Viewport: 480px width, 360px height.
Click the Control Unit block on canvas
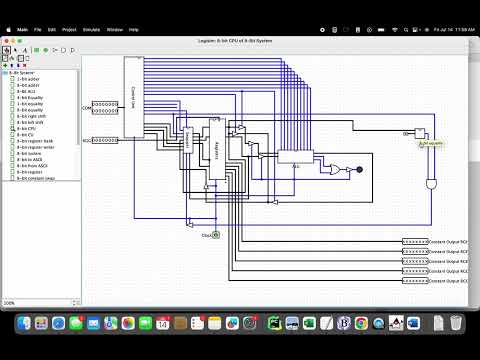click(x=134, y=97)
